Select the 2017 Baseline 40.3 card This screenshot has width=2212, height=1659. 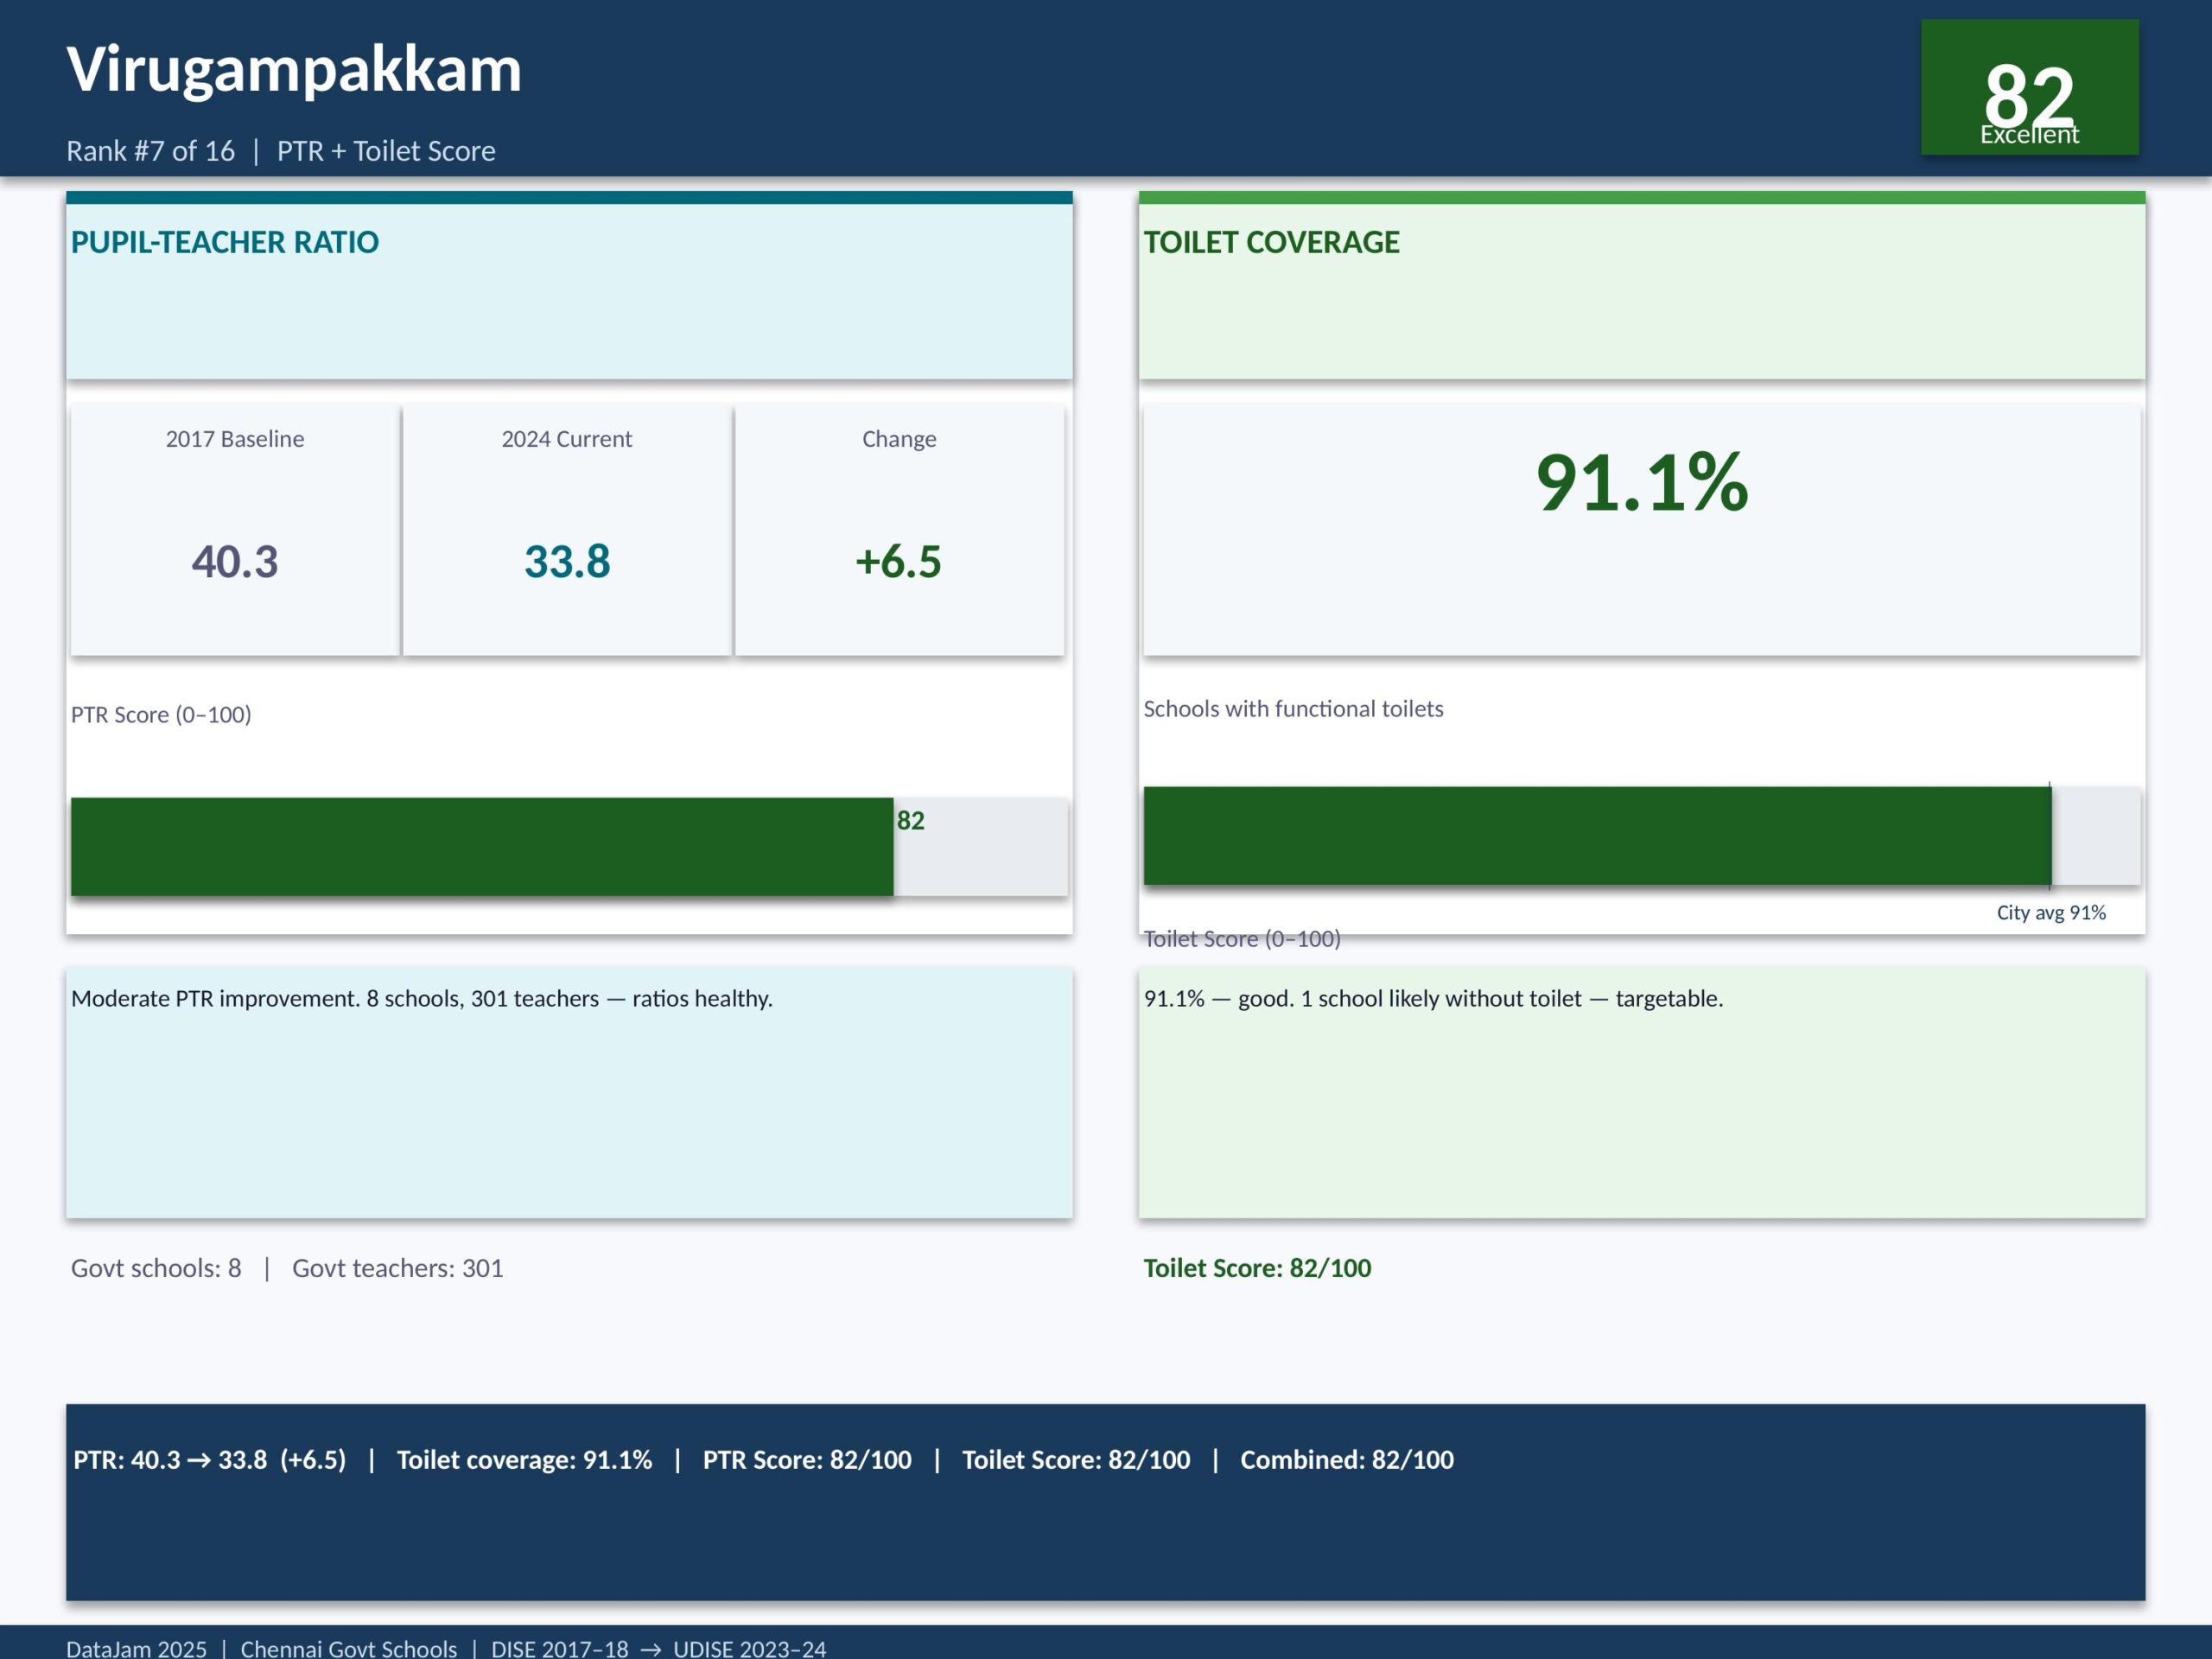(x=235, y=530)
